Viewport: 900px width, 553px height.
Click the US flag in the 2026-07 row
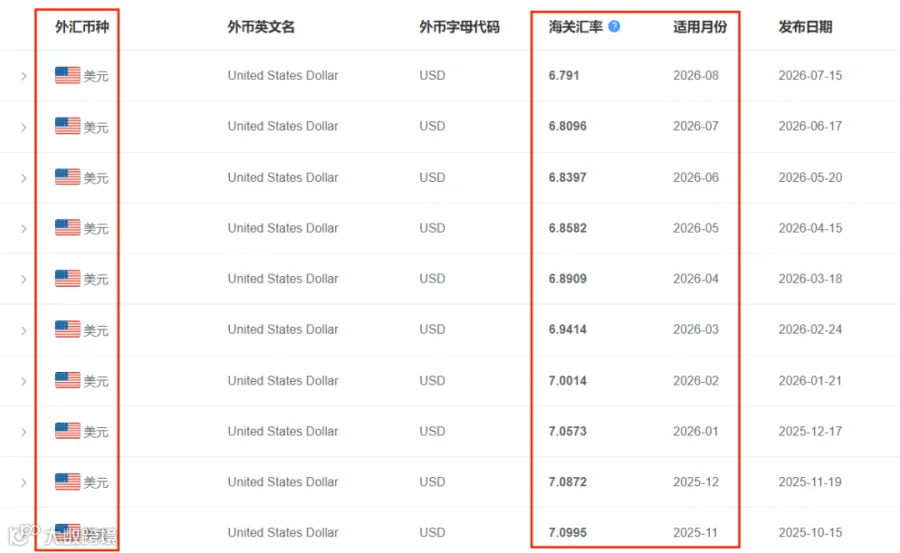[68, 126]
